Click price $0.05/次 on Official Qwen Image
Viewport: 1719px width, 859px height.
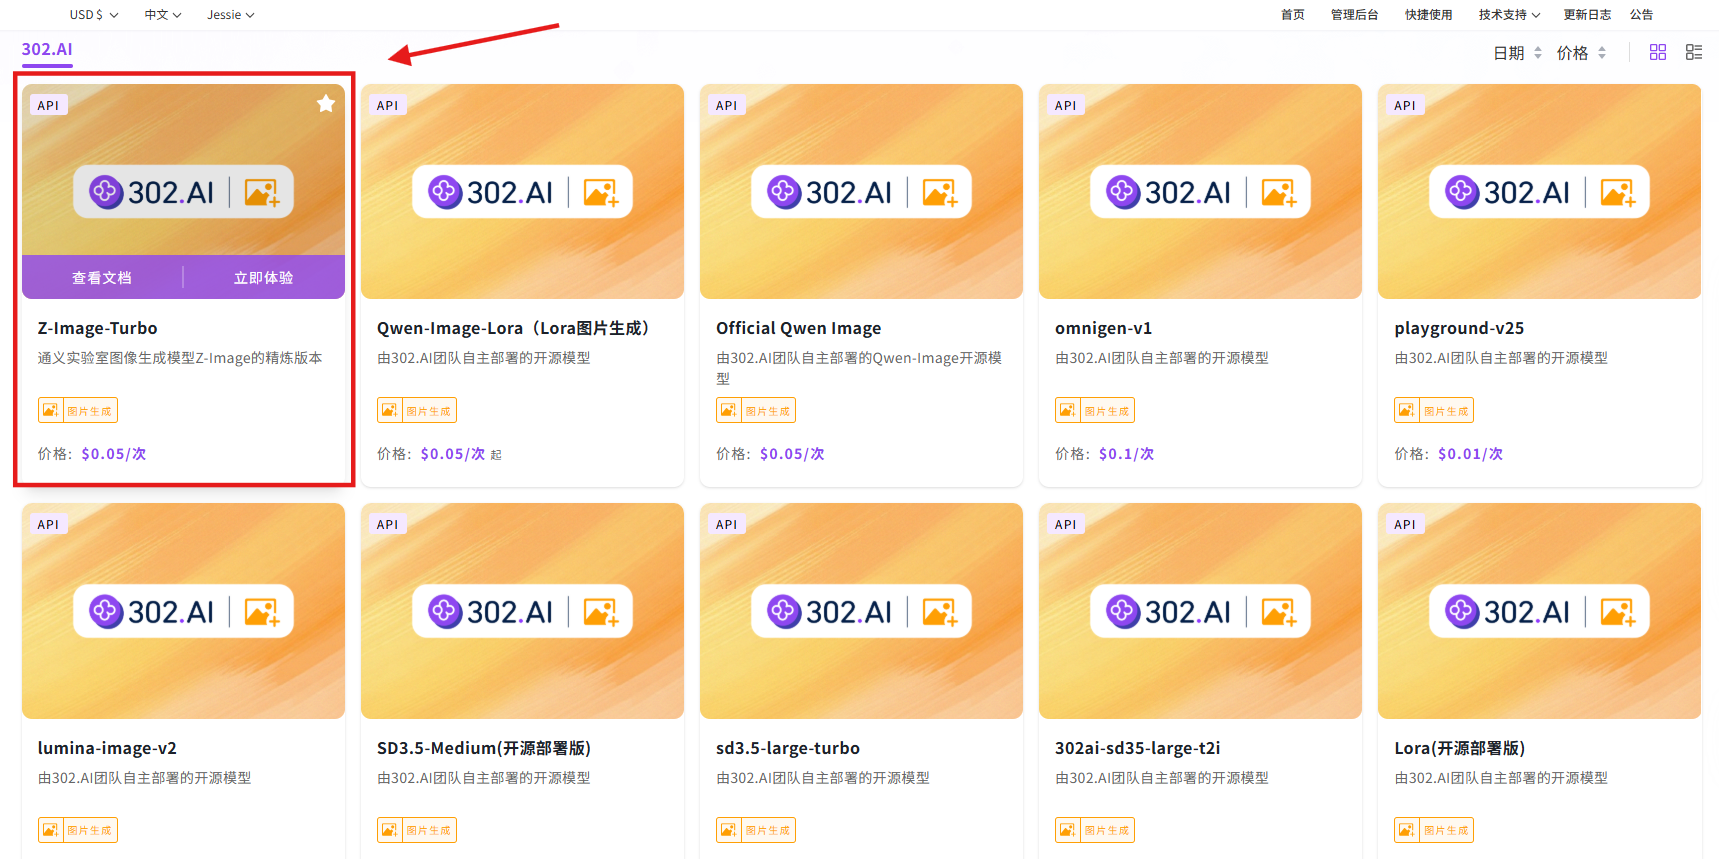(792, 454)
